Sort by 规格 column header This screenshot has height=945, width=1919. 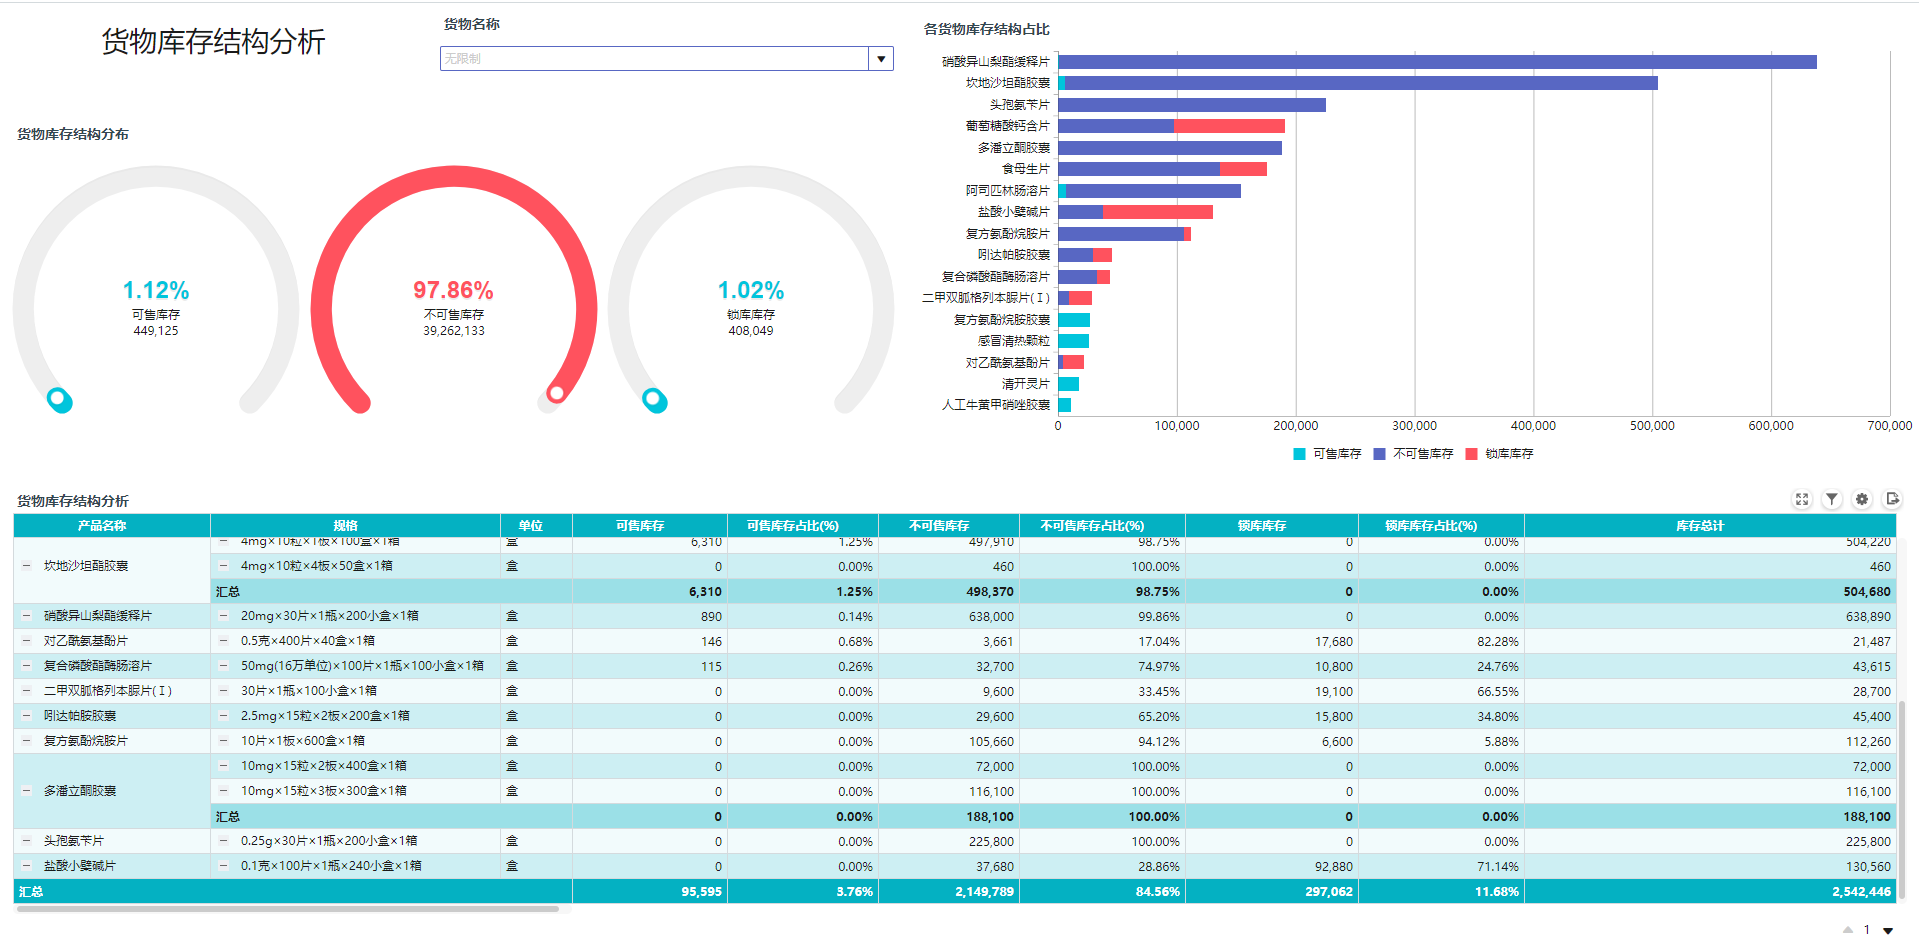pos(355,526)
